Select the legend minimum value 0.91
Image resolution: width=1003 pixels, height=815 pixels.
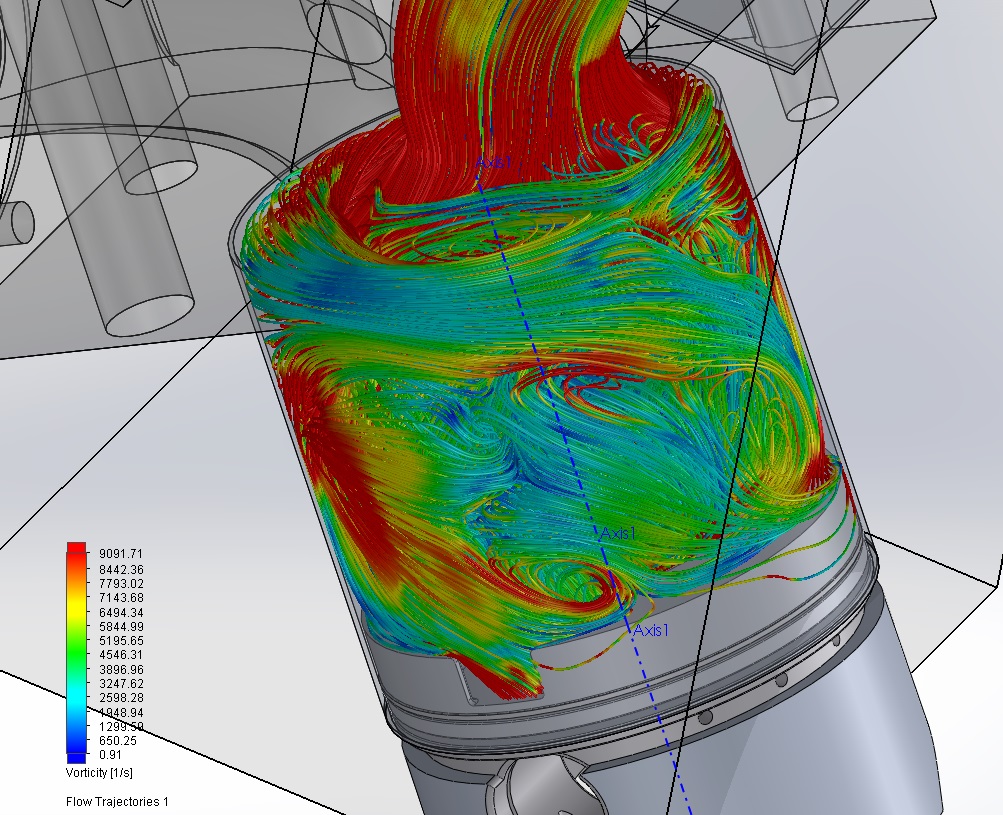pyautogui.click(x=111, y=755)
